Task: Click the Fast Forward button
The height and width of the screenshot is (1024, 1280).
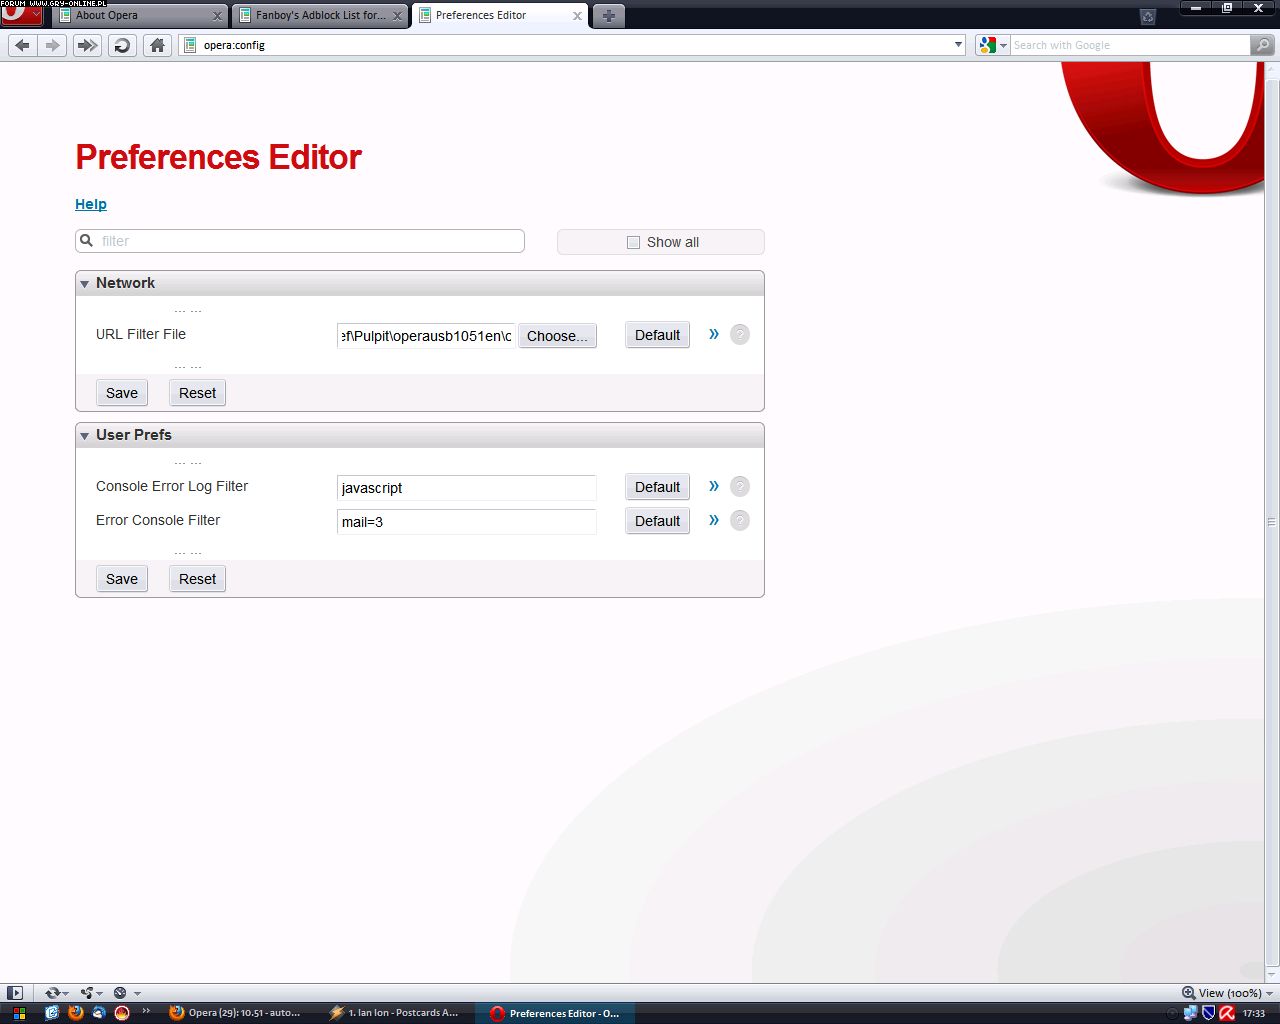Action: pos(87,45)
